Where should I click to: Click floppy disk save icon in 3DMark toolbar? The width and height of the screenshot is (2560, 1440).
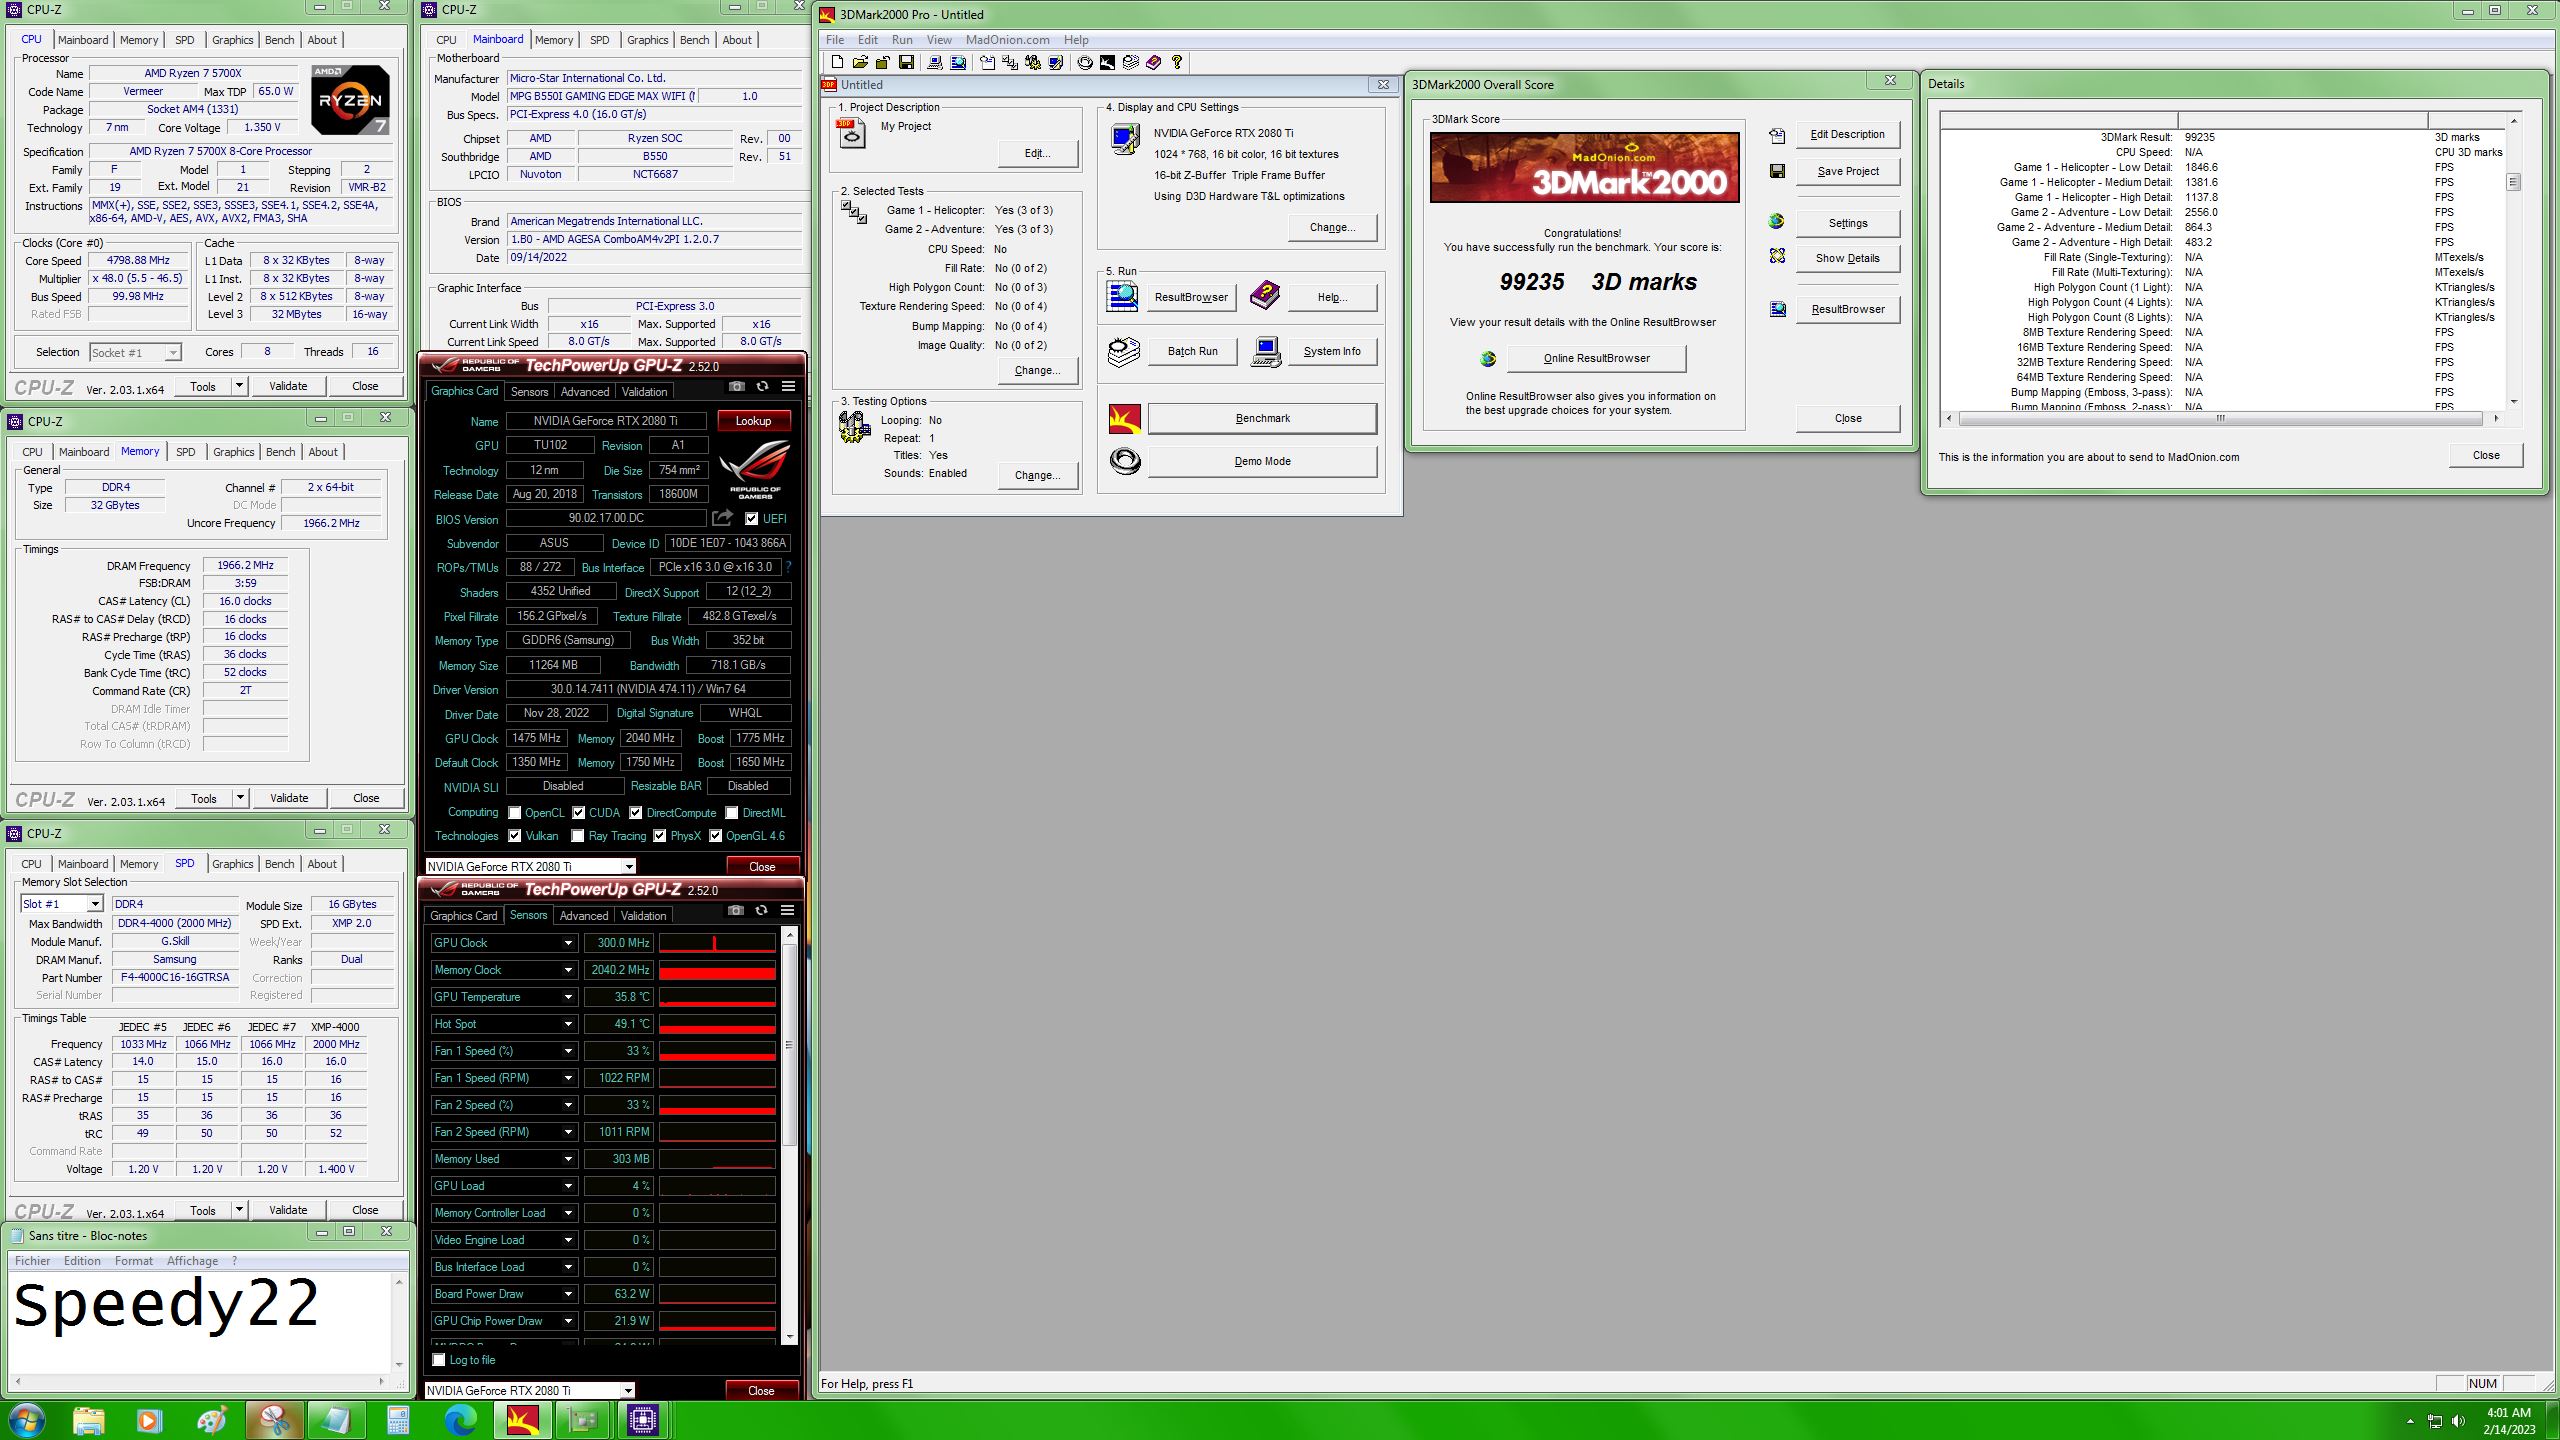(906, 62)
